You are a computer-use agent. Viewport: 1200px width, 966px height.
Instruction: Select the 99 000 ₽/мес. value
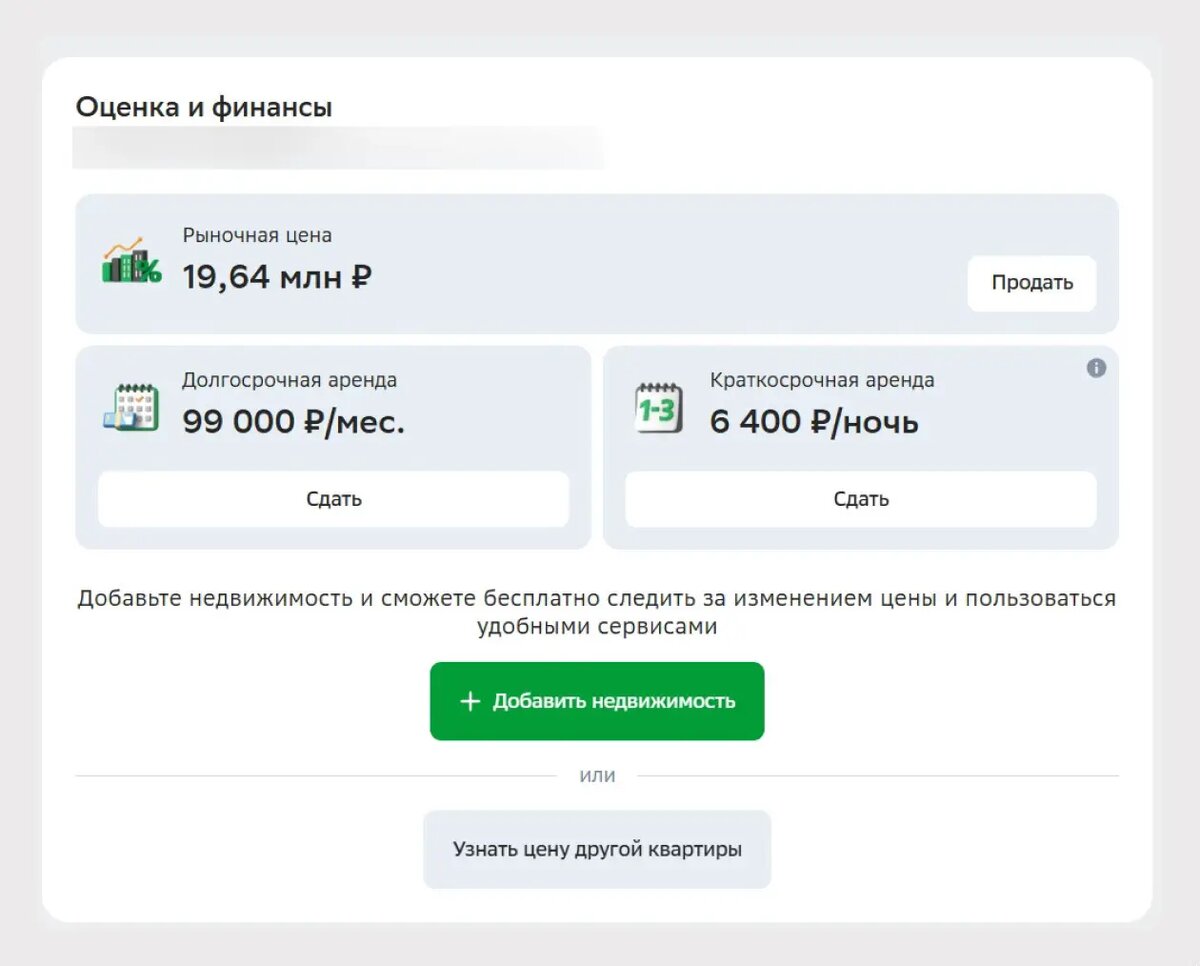pos(294,422)
